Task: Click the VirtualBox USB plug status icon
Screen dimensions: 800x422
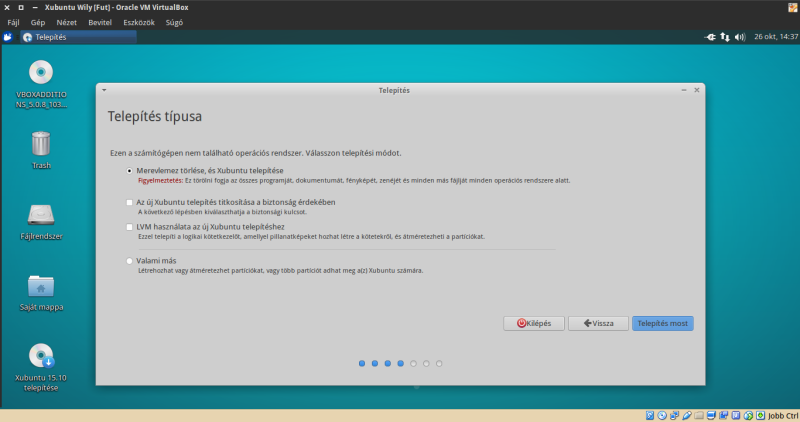Action: click(x=687, y=415)
